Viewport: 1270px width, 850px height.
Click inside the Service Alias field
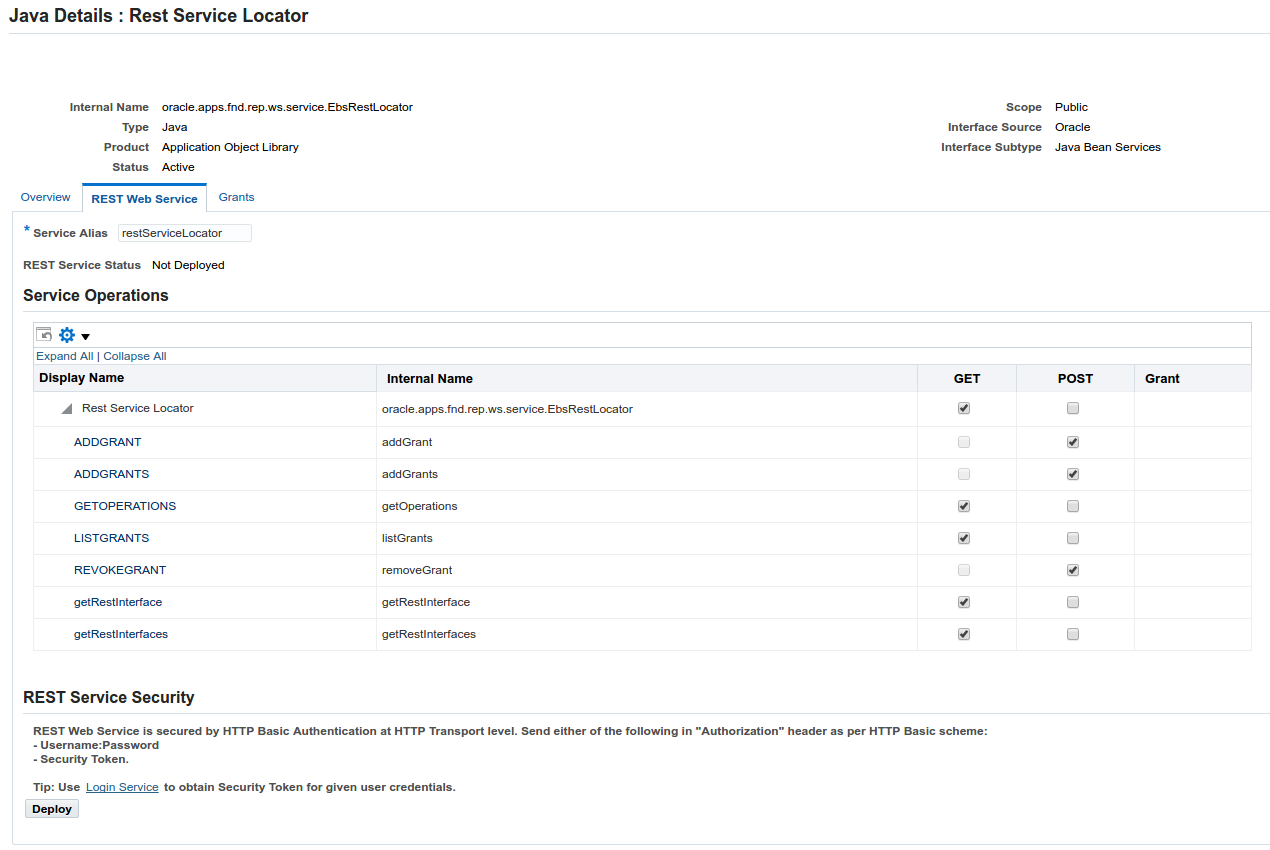pos(184,233)
